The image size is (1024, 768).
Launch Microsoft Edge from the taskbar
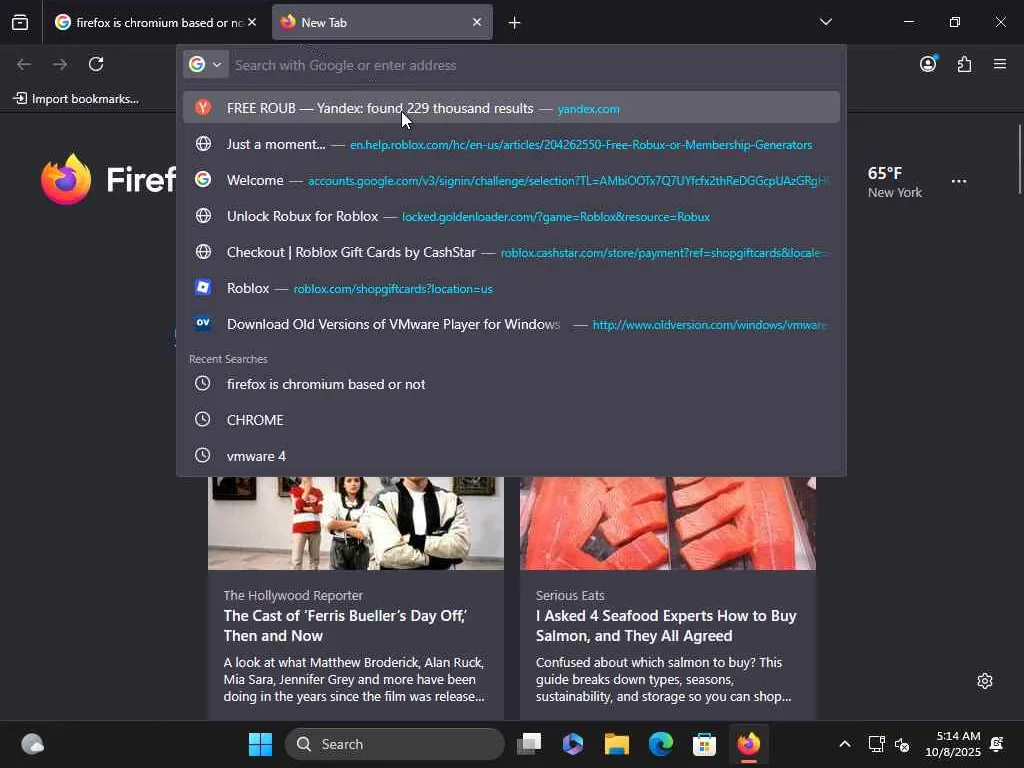(x=661, y=744)
